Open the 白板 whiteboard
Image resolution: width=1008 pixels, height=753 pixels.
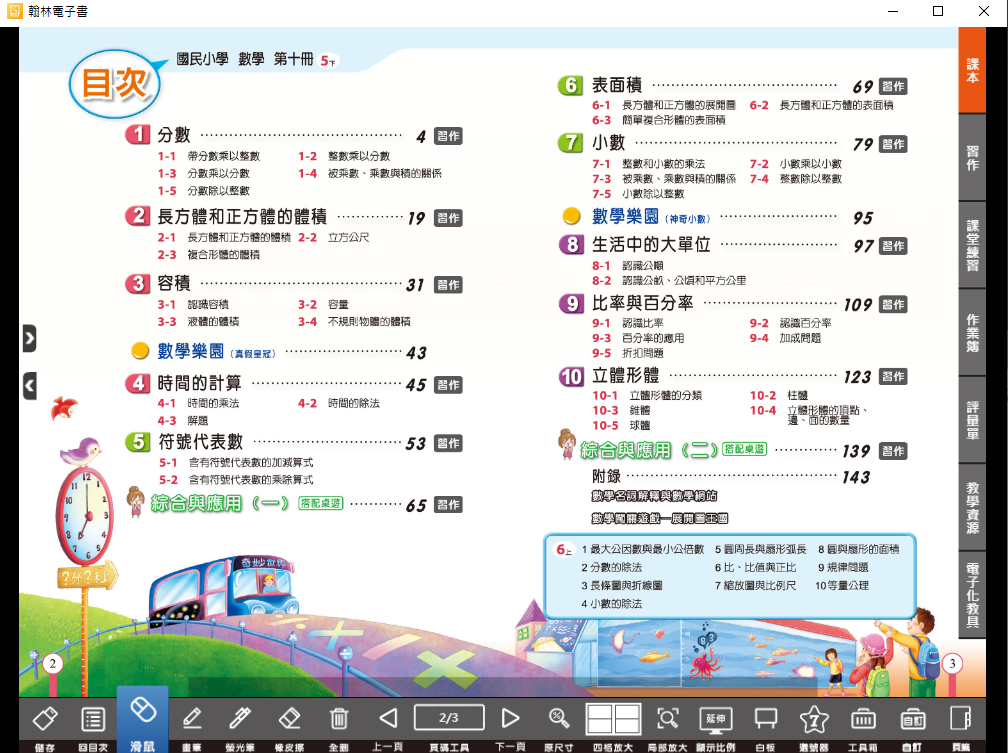[766, 718]
